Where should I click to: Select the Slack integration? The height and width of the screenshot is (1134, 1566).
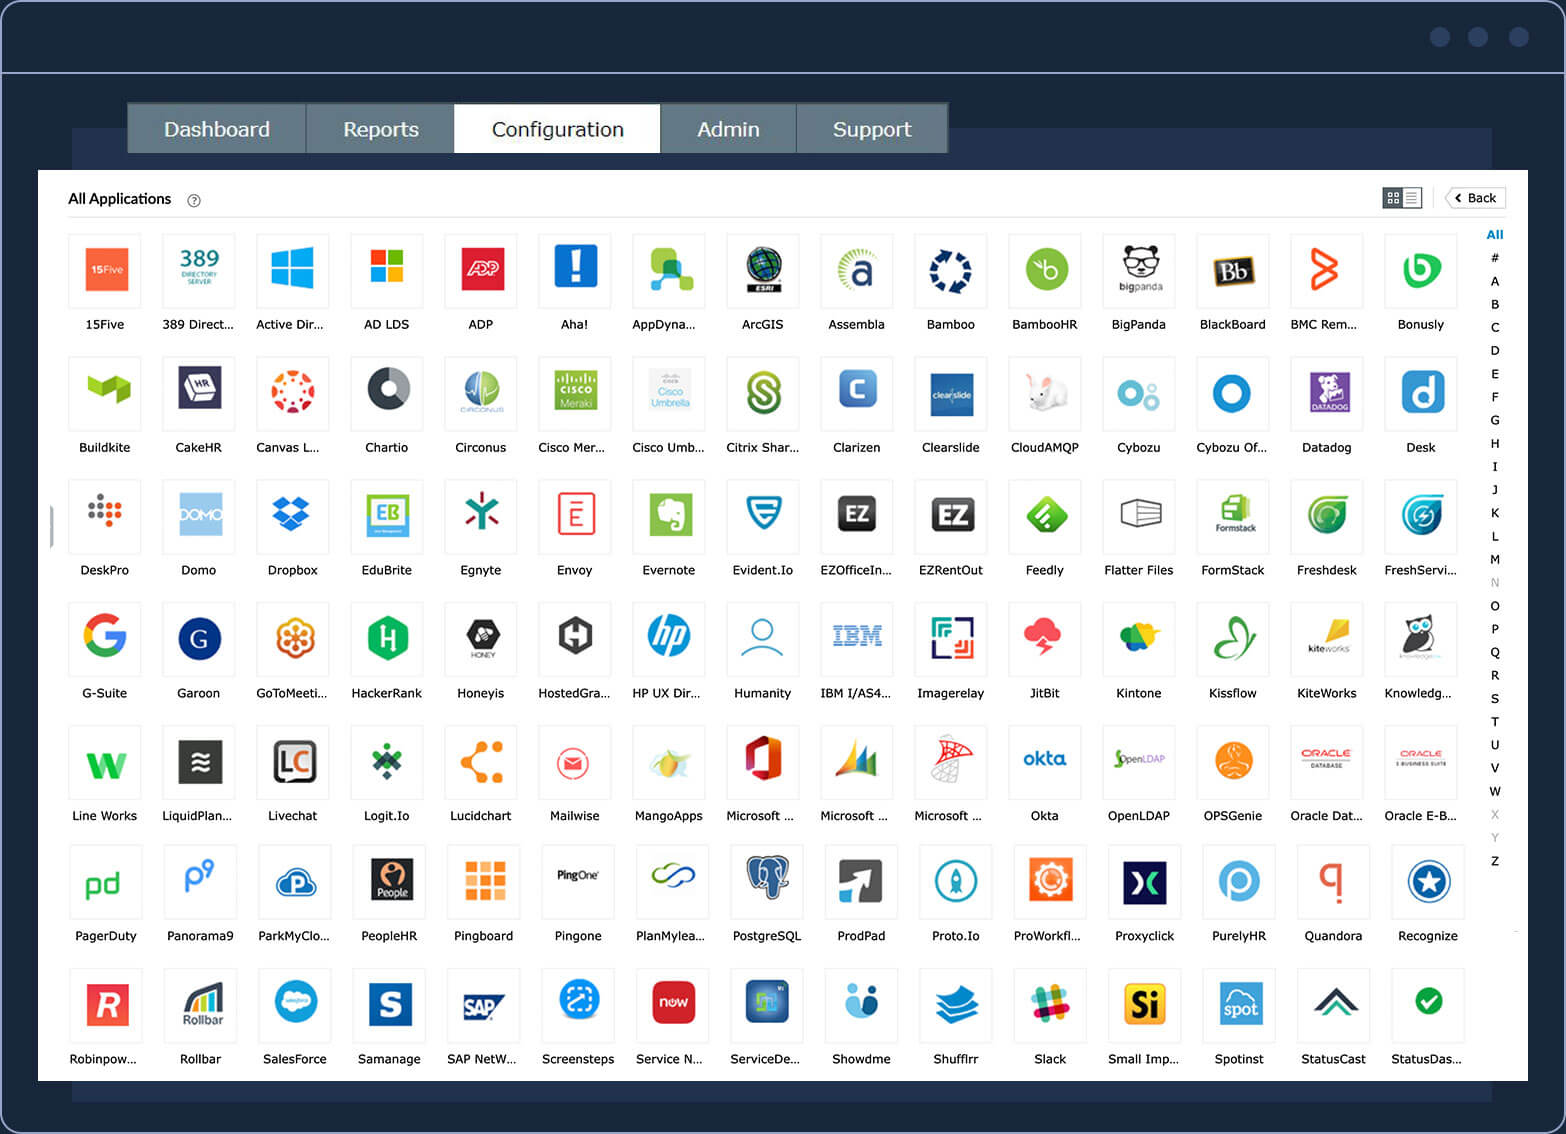tap(1049, 1005)
